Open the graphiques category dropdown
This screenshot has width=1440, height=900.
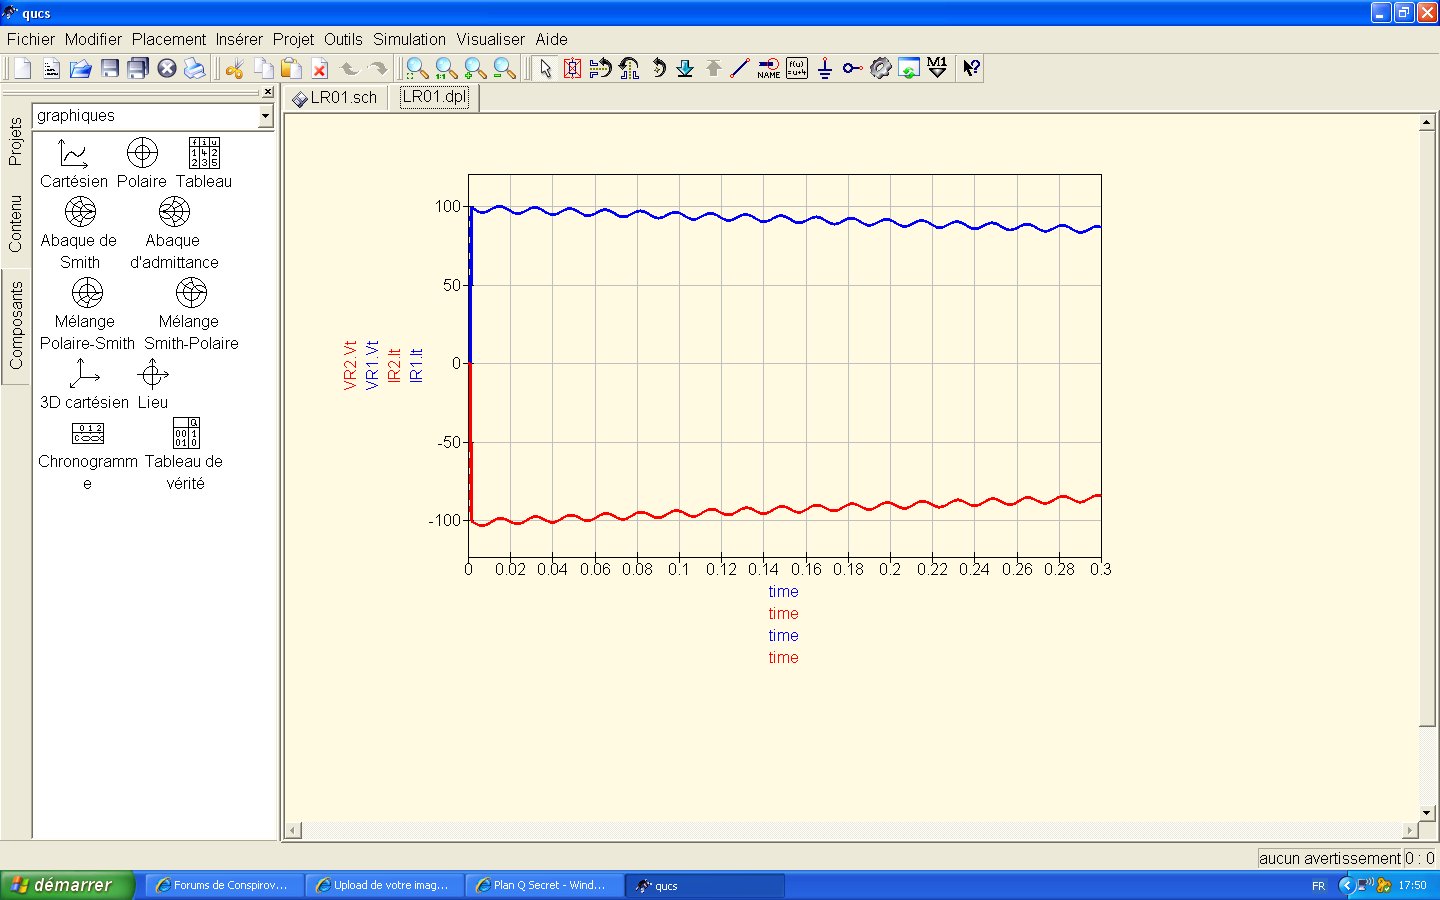tap(265, 116)
